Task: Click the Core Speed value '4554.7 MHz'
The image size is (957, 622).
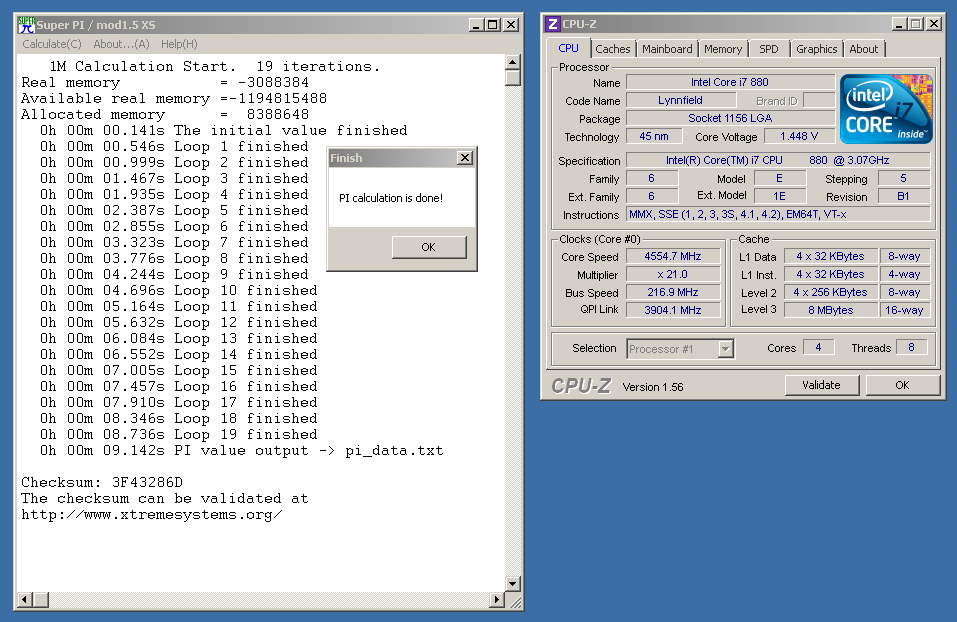Action: pyautogui.click(x=673, y=256)
